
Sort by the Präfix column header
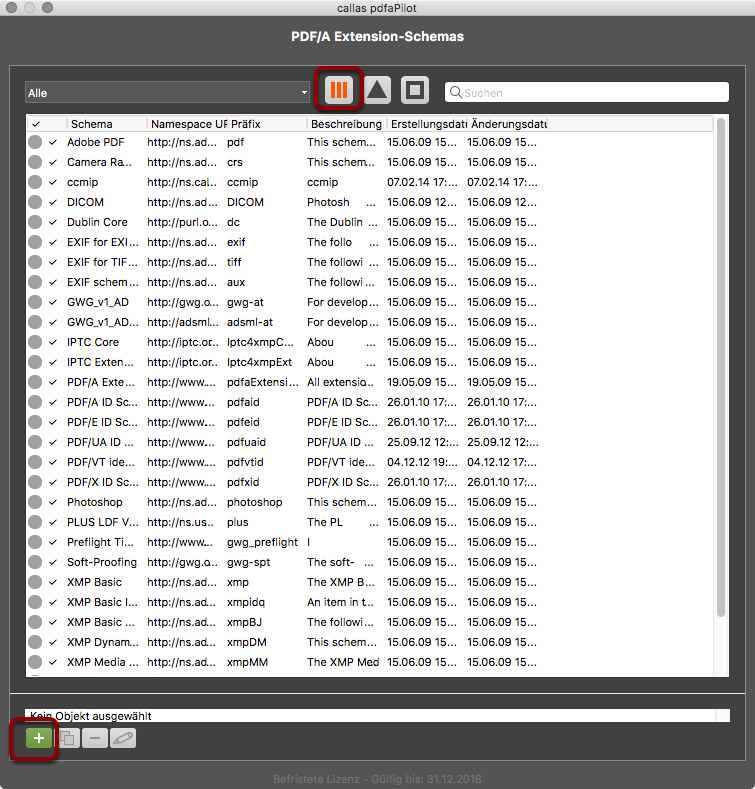tap(267, 124)
